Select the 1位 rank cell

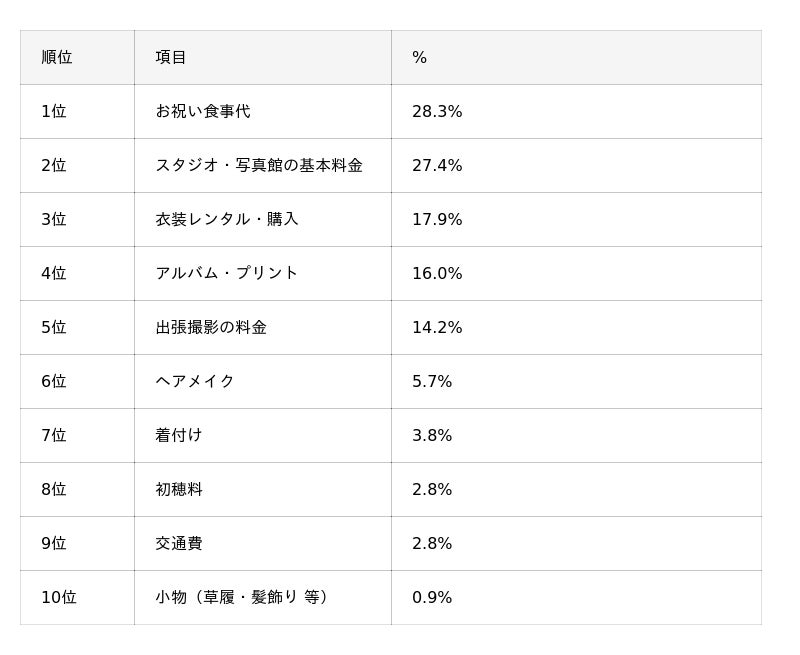54,112
